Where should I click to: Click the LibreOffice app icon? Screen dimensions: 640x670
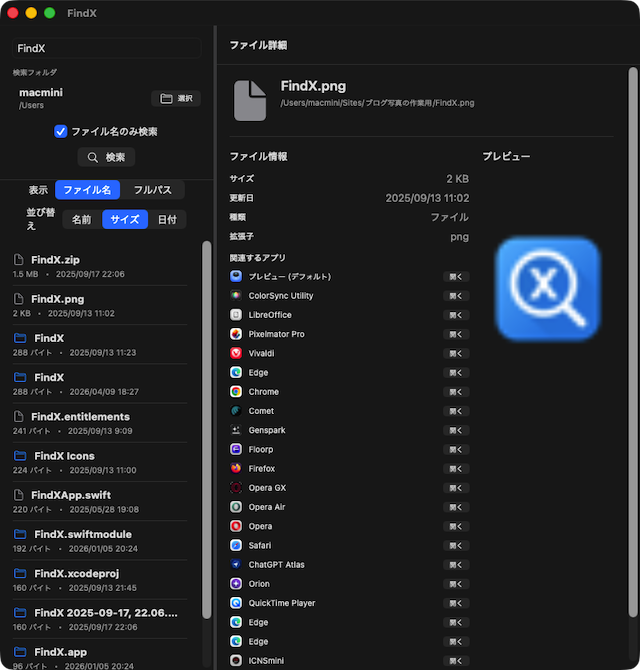click(236, 315)
